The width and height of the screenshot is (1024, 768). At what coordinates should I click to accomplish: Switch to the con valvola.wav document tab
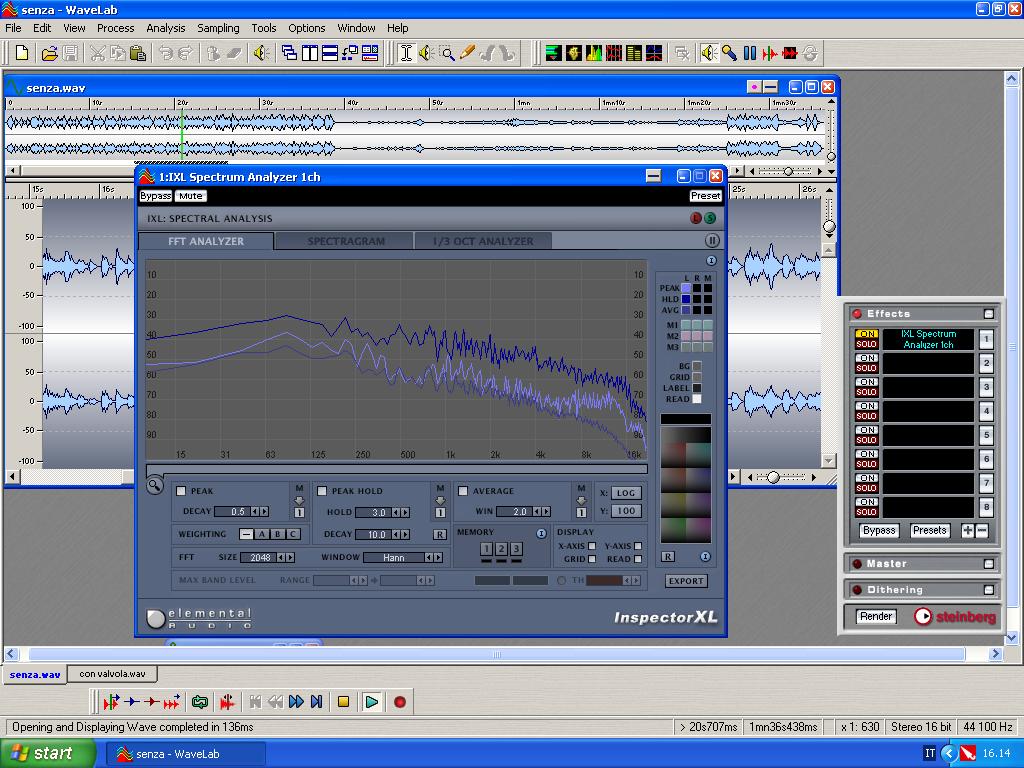[112, 674]
